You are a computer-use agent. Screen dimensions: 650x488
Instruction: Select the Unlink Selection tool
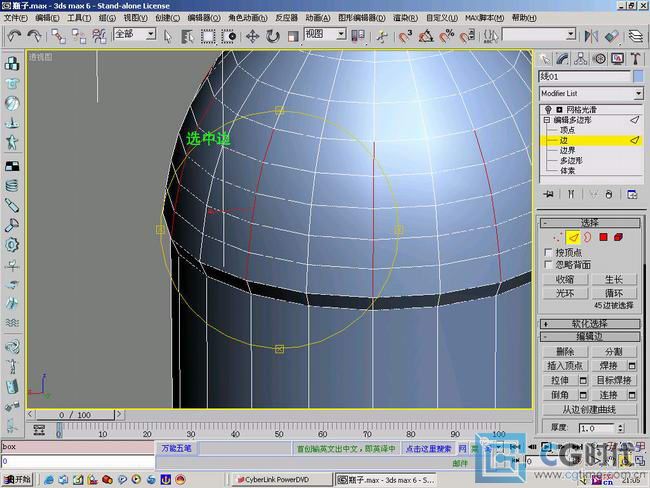tap(79, 36)
